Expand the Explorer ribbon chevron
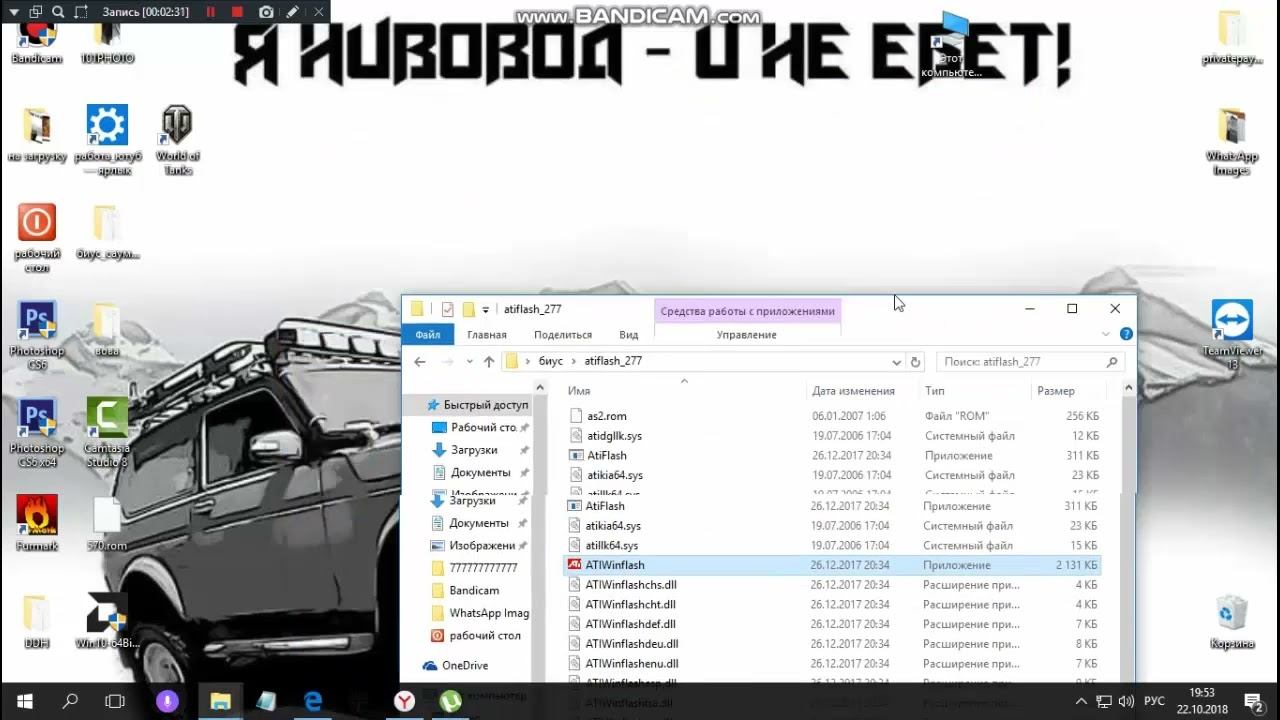1280x720 pixels. (x=1106, y=334)
